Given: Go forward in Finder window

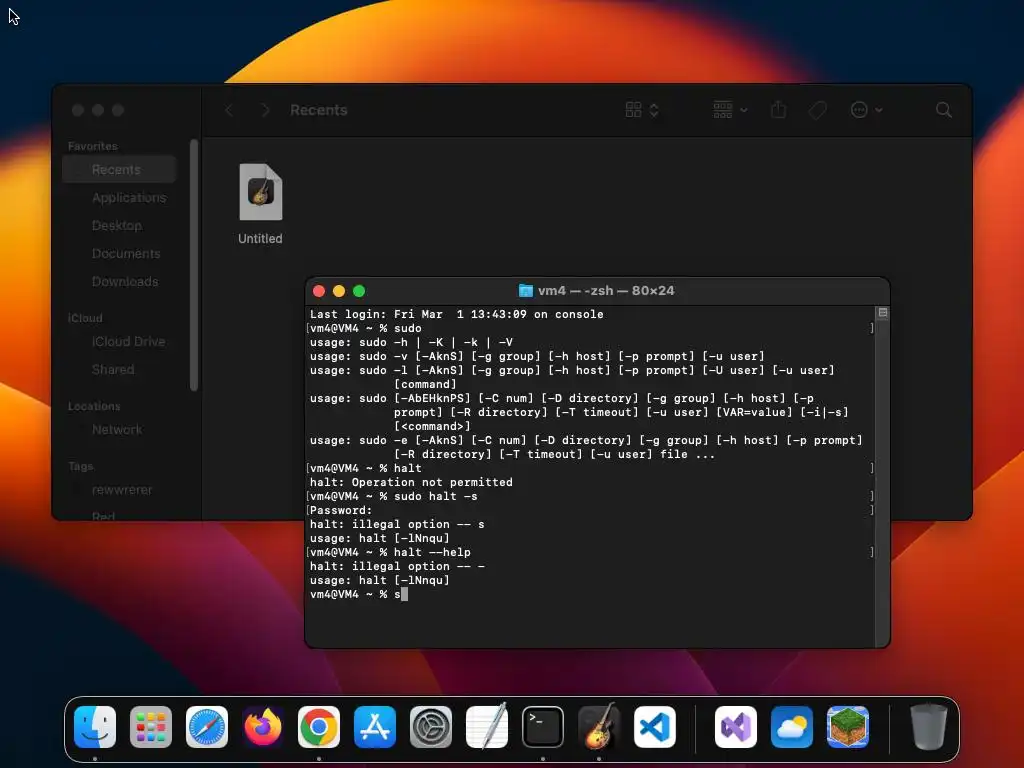Looking at the screenshot, I should (x=265, y=110).
